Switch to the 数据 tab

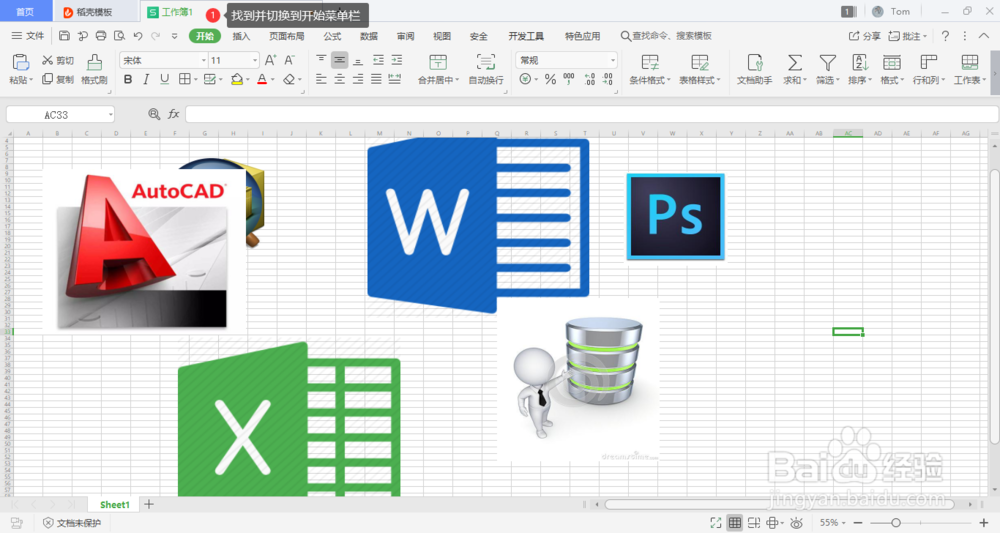pos(369,36)
